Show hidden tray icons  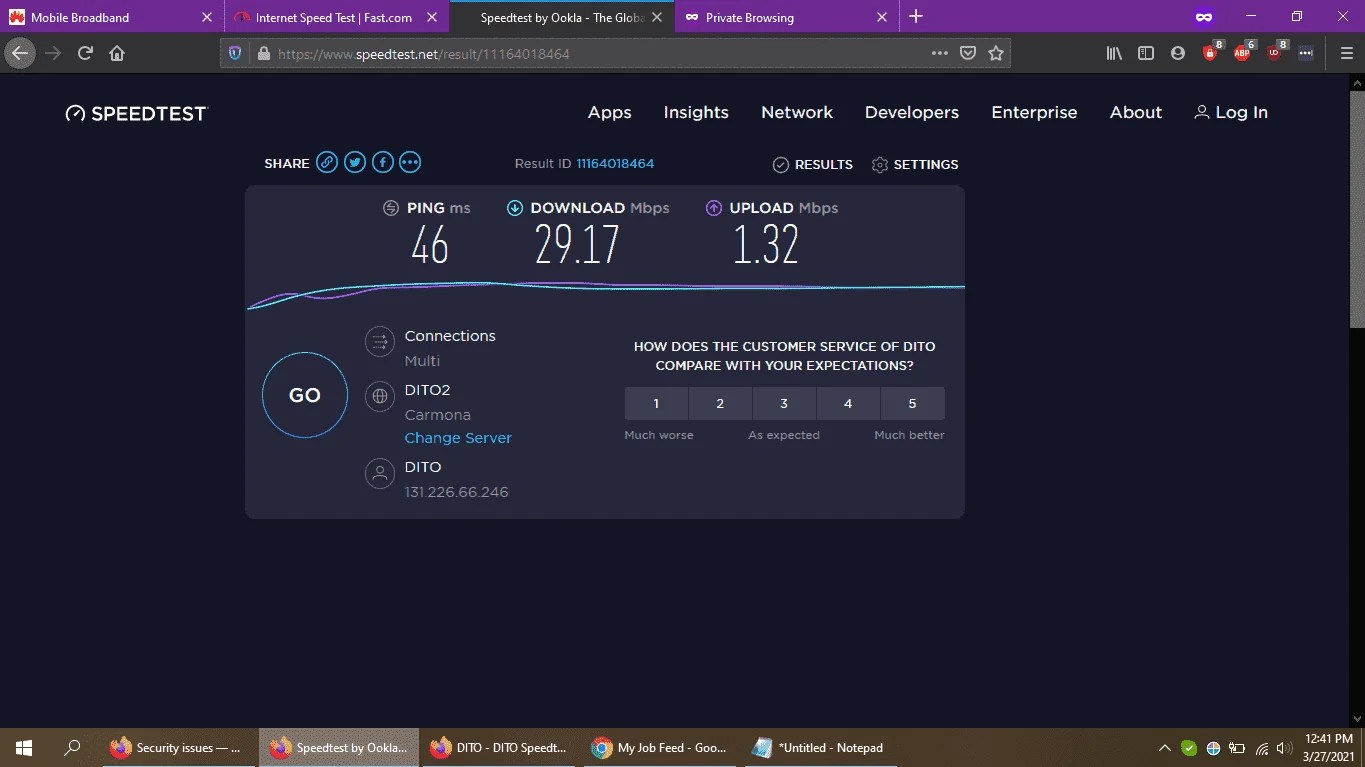[1165, 748]
